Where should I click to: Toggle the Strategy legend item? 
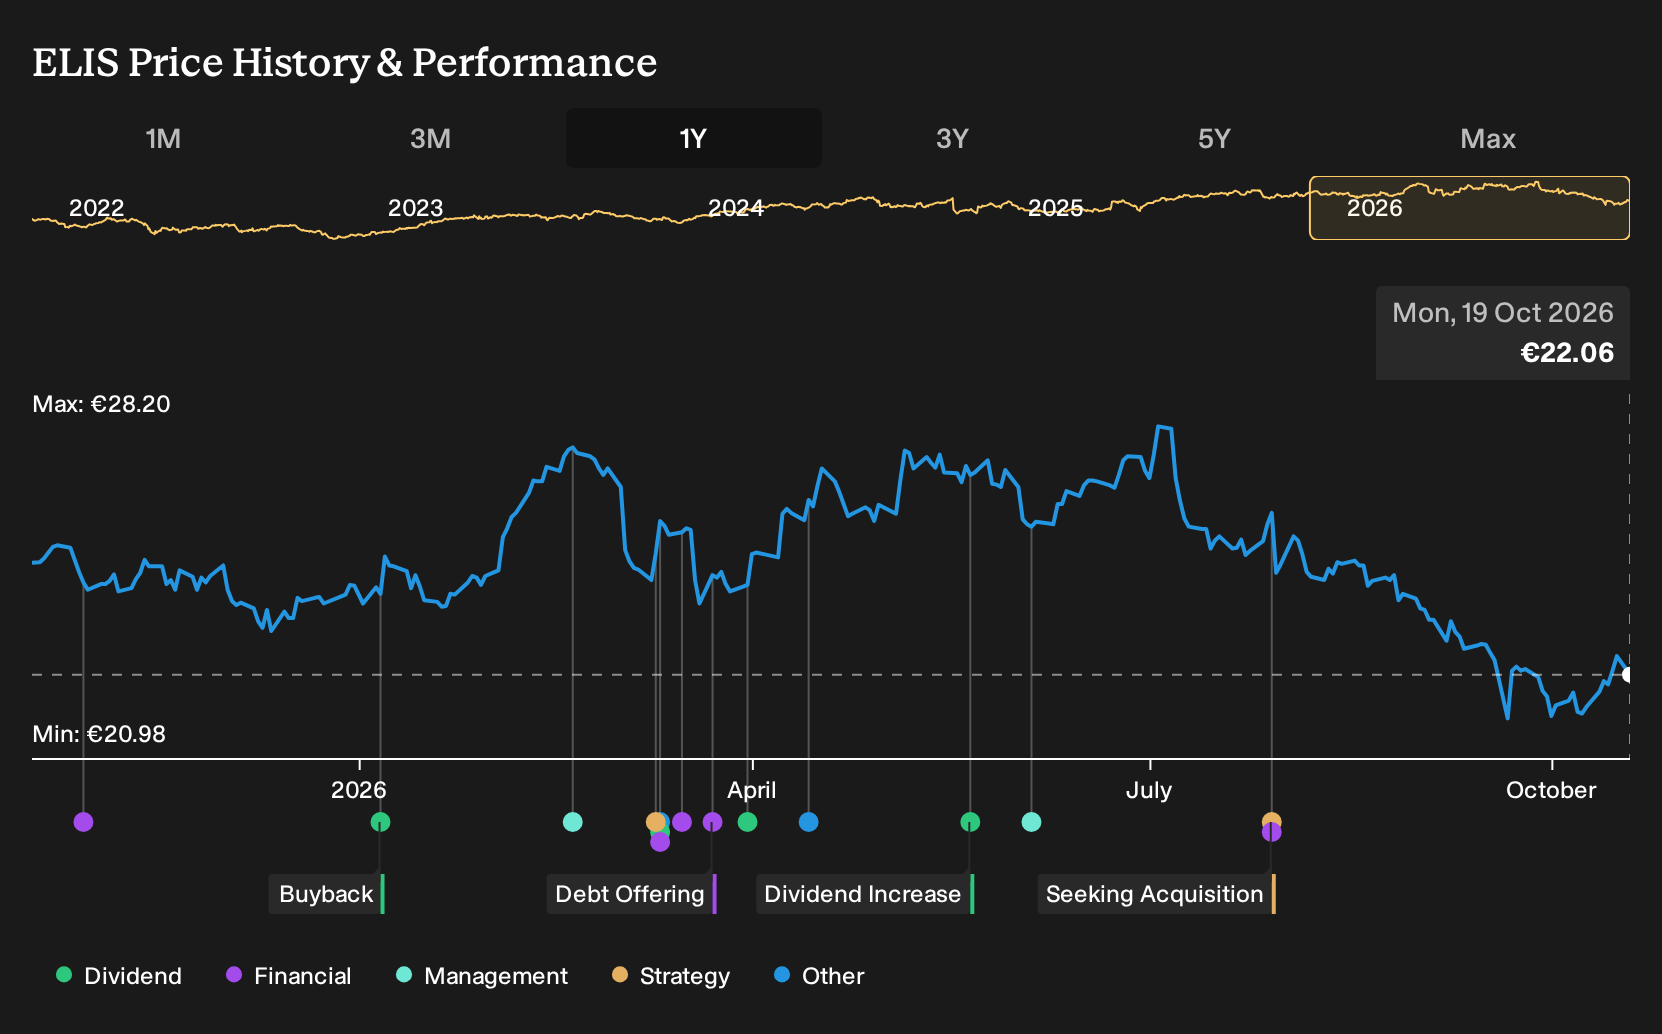point(671,976)
